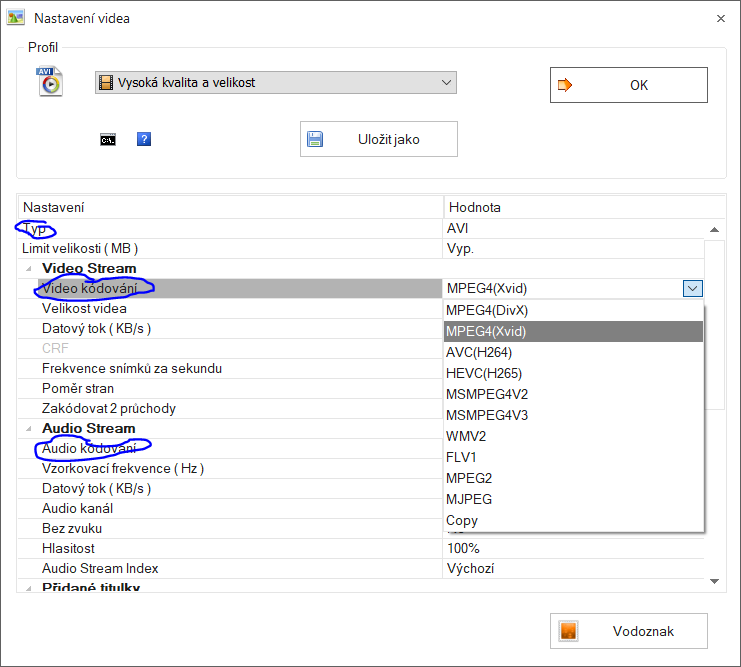The width and height of the screenshot is (741, 667).
Task: Click the blue help question mark icon
Action: [144, 139]
